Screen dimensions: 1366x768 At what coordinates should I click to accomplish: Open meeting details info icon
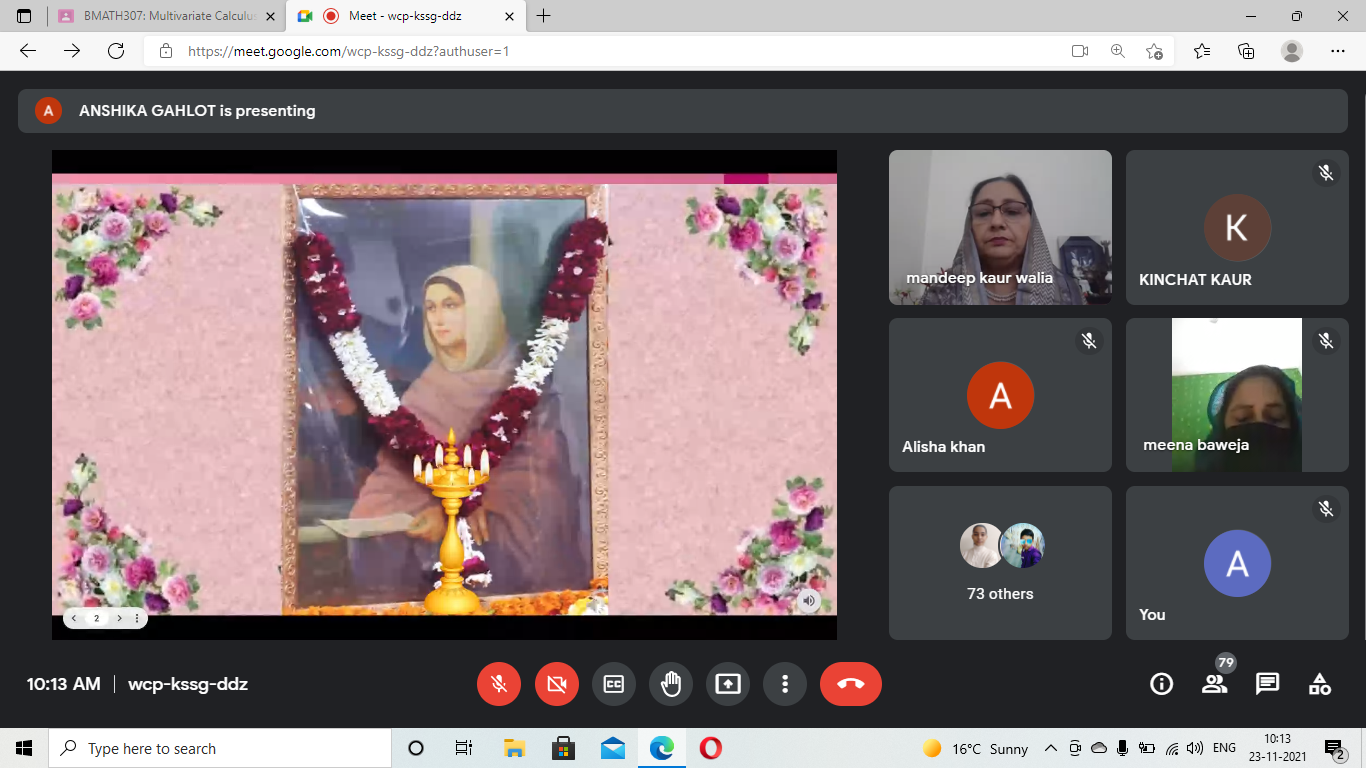1161,684
